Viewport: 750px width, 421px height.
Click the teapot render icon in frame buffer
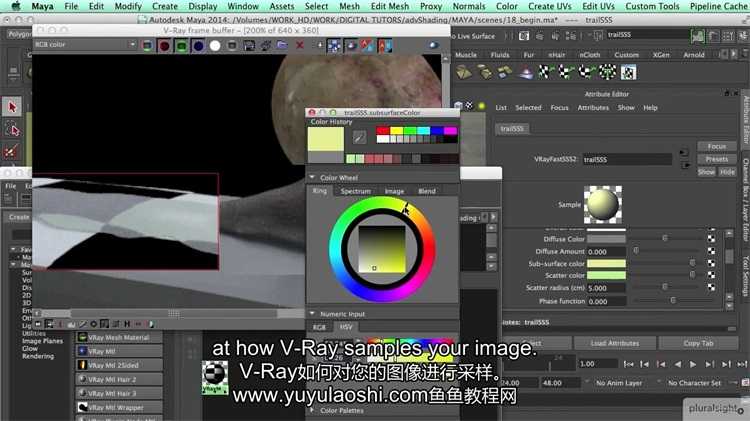point(351,46)
